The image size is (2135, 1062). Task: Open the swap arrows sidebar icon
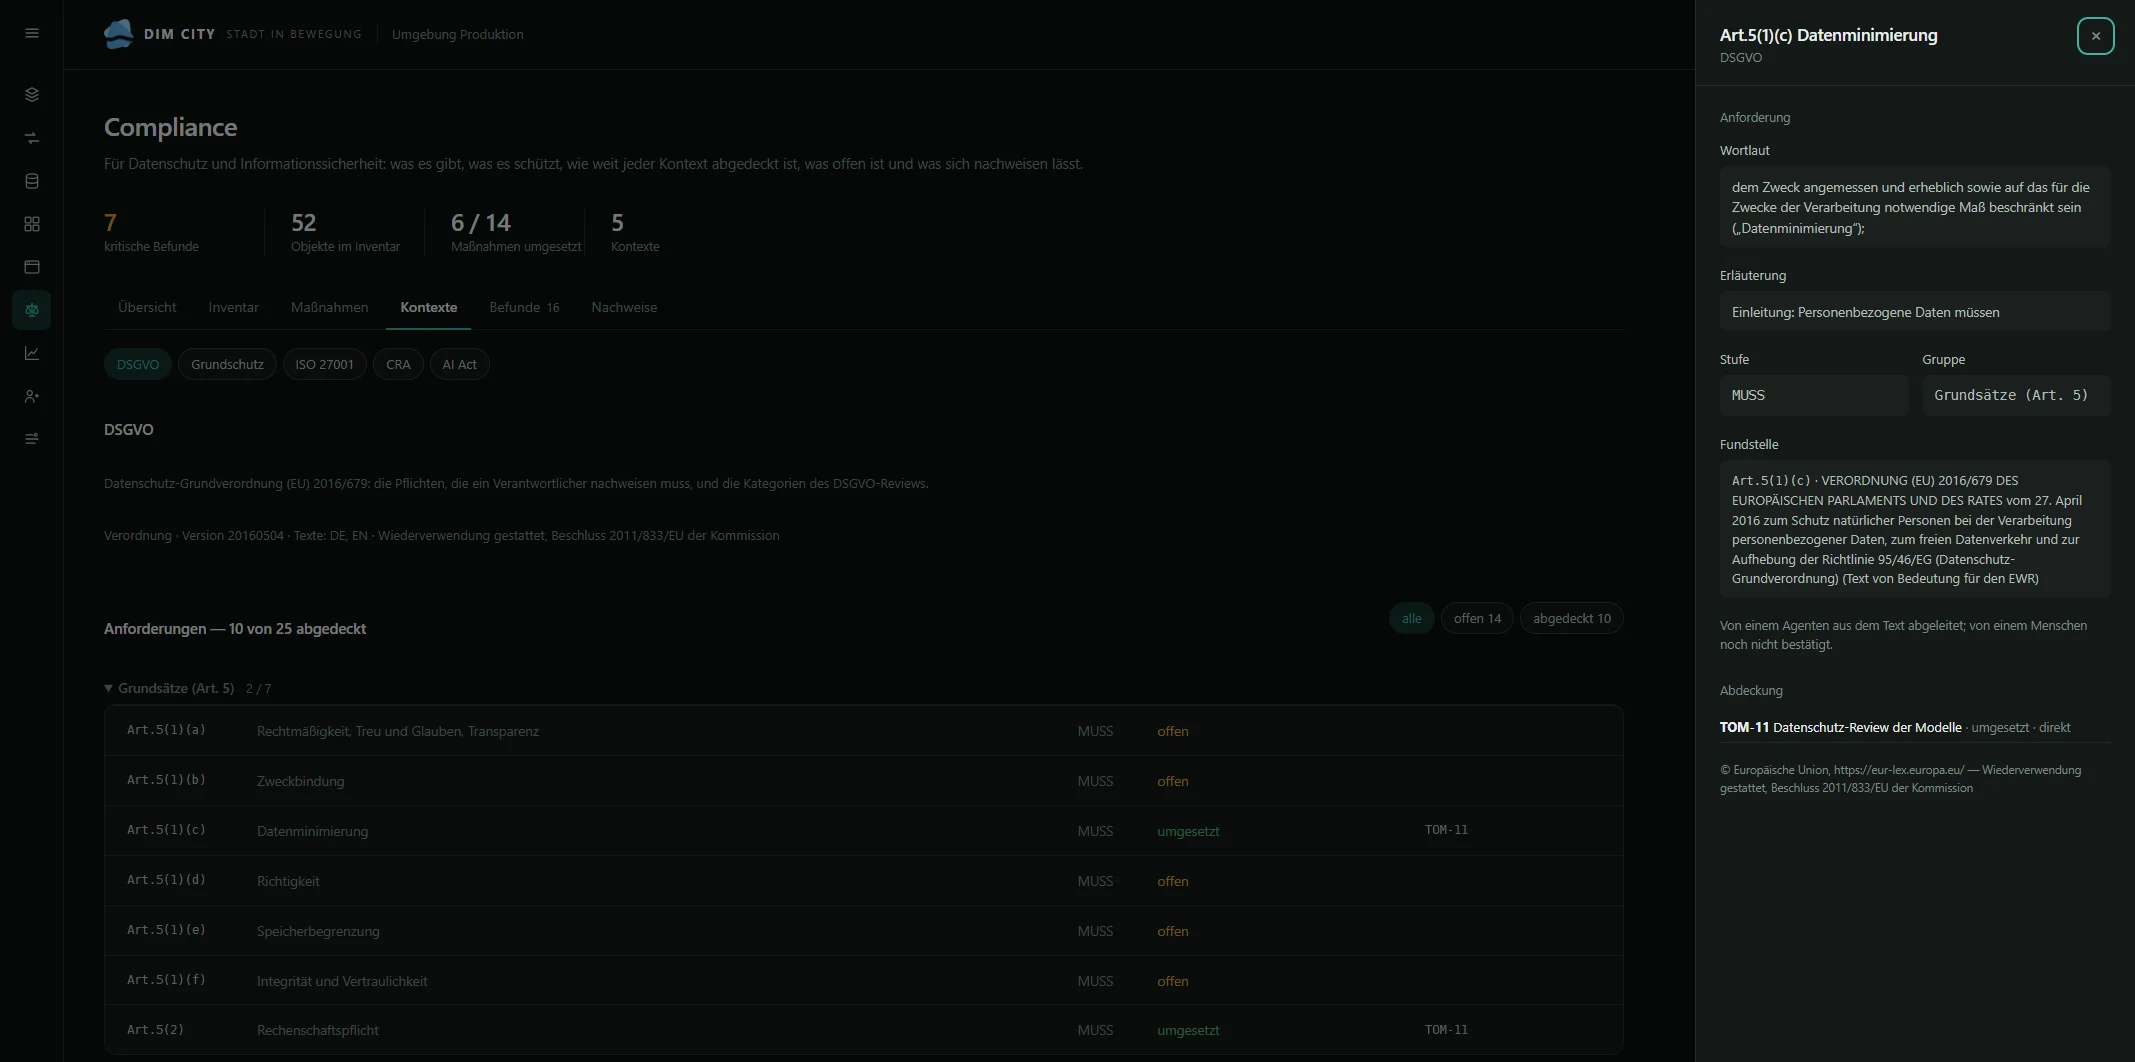pos(32,138)
